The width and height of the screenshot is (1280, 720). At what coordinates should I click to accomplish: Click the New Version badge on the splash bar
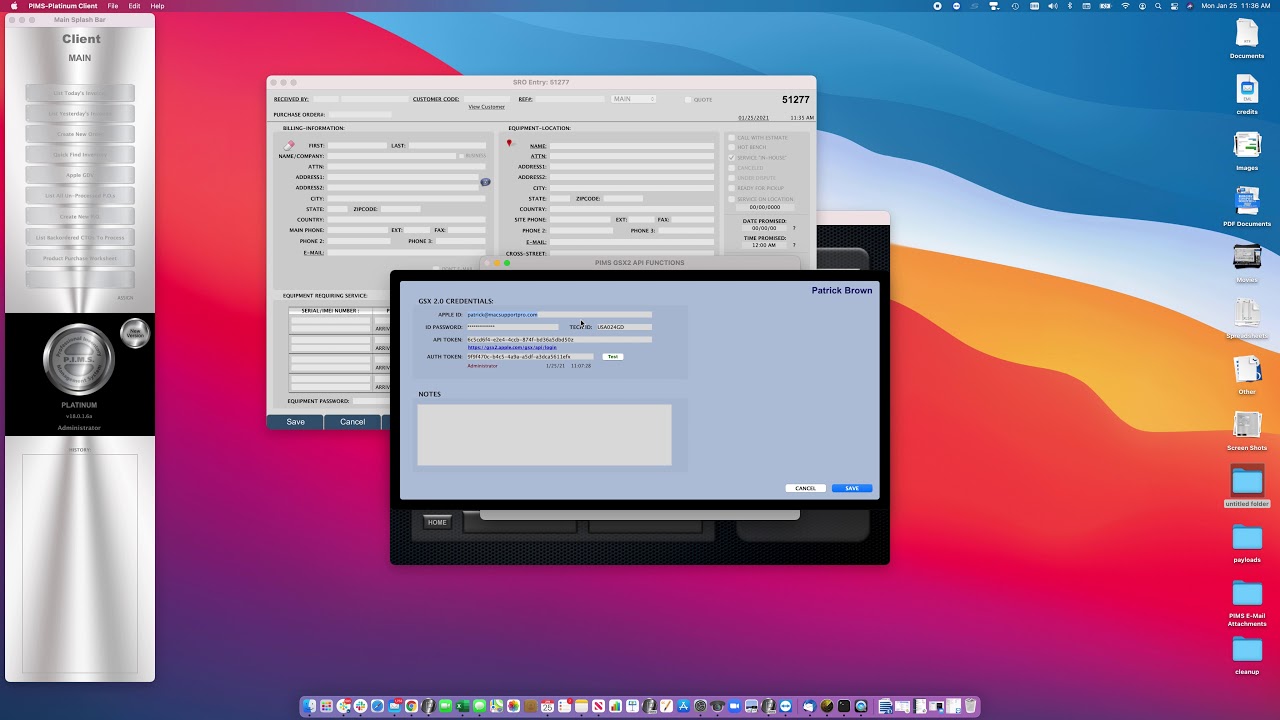point(135,333)
